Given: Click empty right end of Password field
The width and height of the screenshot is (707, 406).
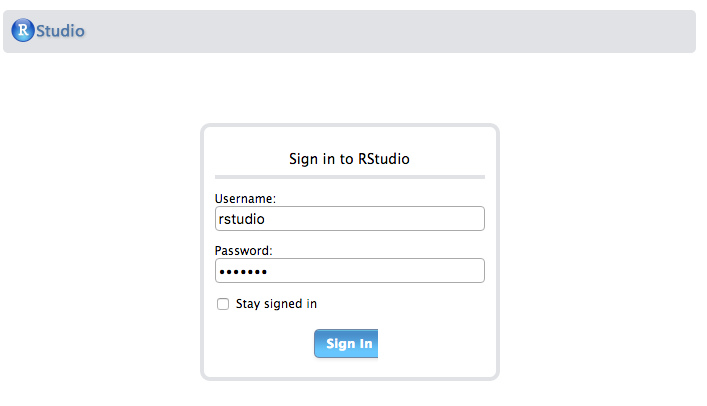Looking at the screenshot, I should coord(440,270).
